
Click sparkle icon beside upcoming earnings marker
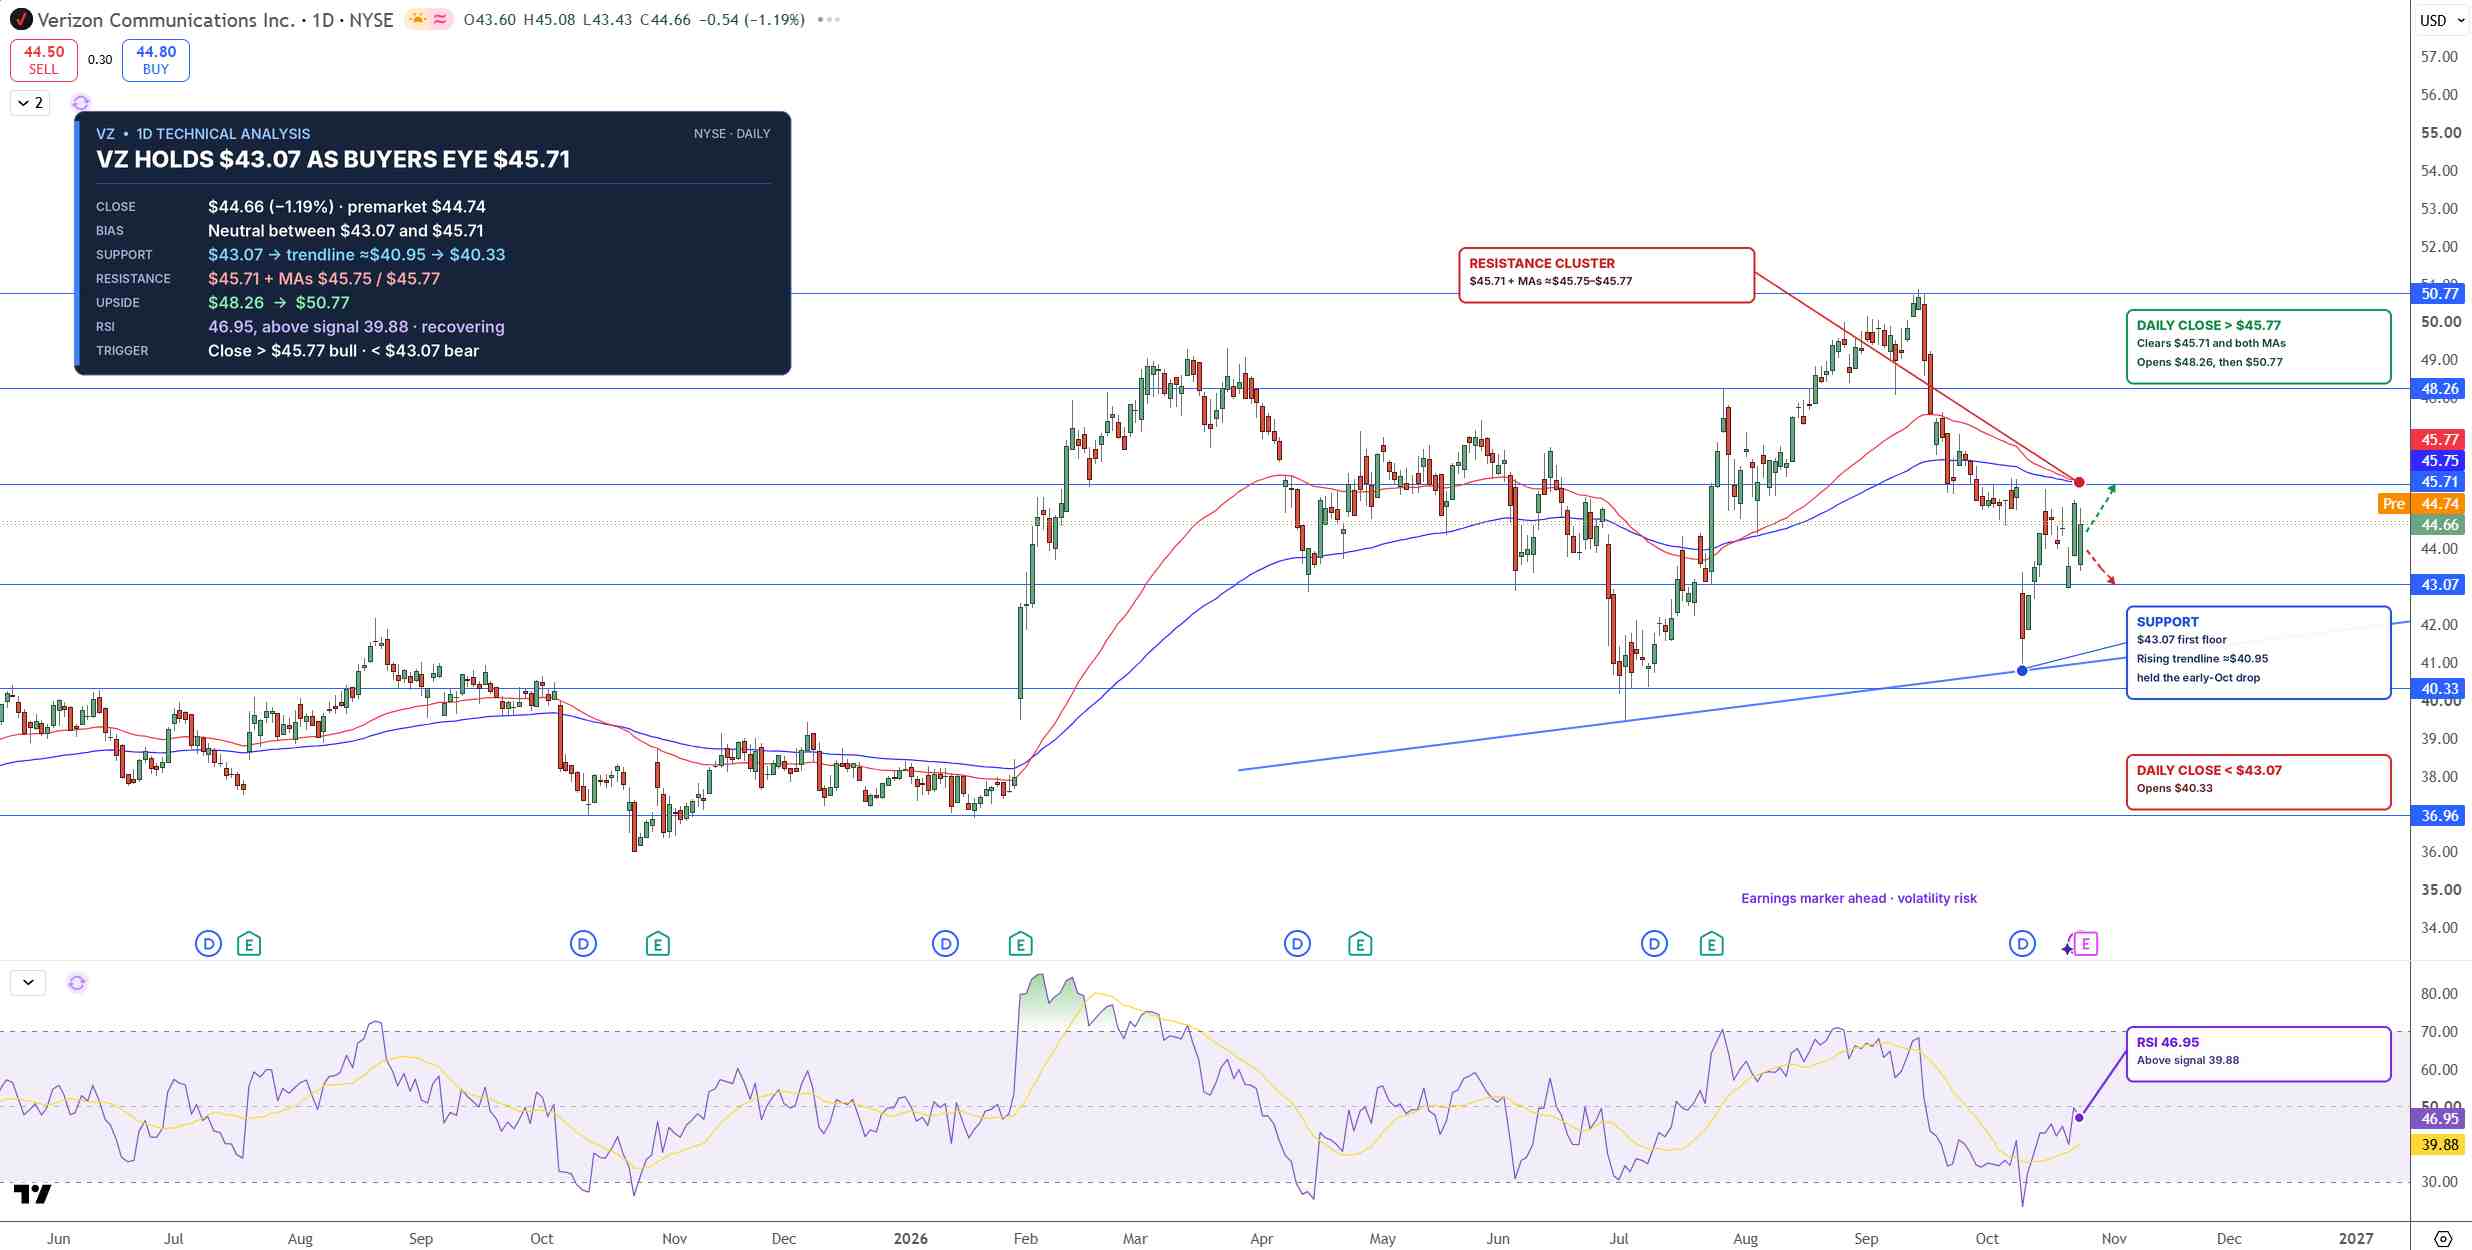point(2067,947)
